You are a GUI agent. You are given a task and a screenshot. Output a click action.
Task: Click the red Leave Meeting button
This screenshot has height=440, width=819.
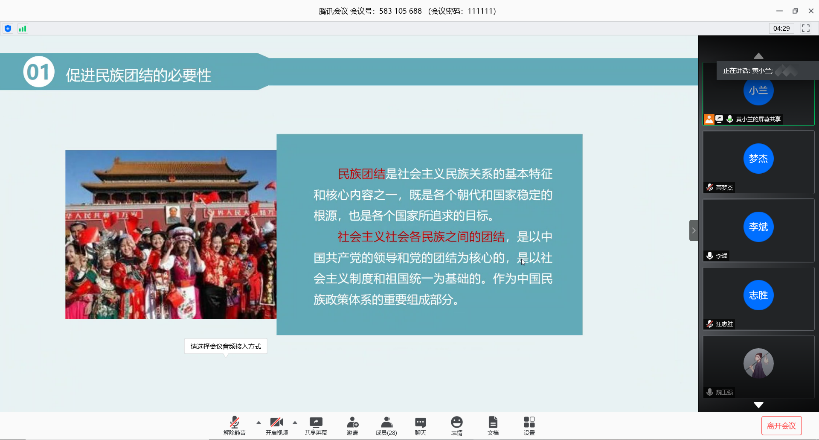(781, 425)
